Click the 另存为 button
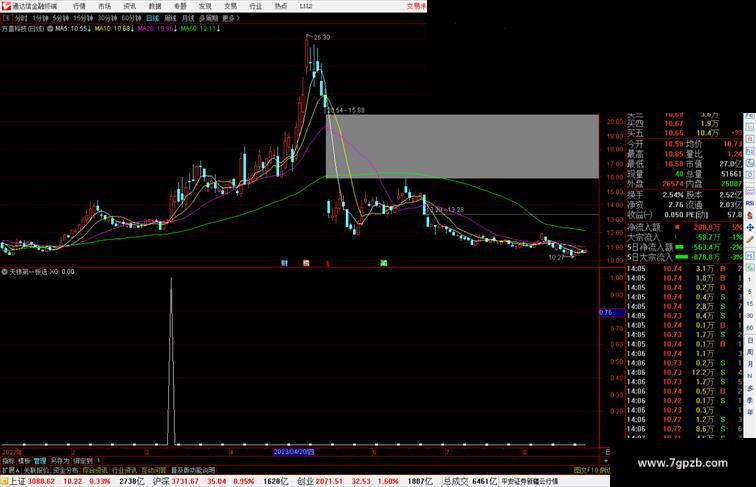The image size is (756, 487). coord(60,461)
